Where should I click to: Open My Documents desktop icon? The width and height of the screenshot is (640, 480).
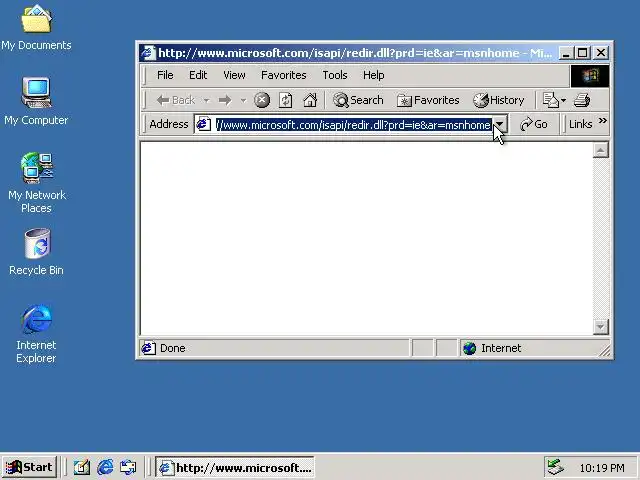(x=36, y=27)
